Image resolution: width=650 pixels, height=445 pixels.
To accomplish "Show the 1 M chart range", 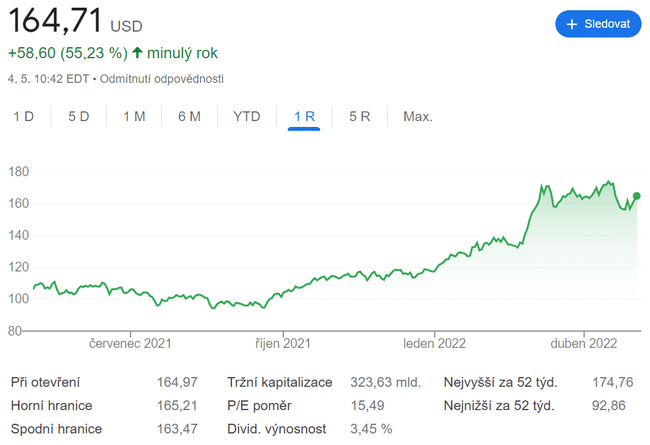I will pyautogui.click(x=134, y=117).
